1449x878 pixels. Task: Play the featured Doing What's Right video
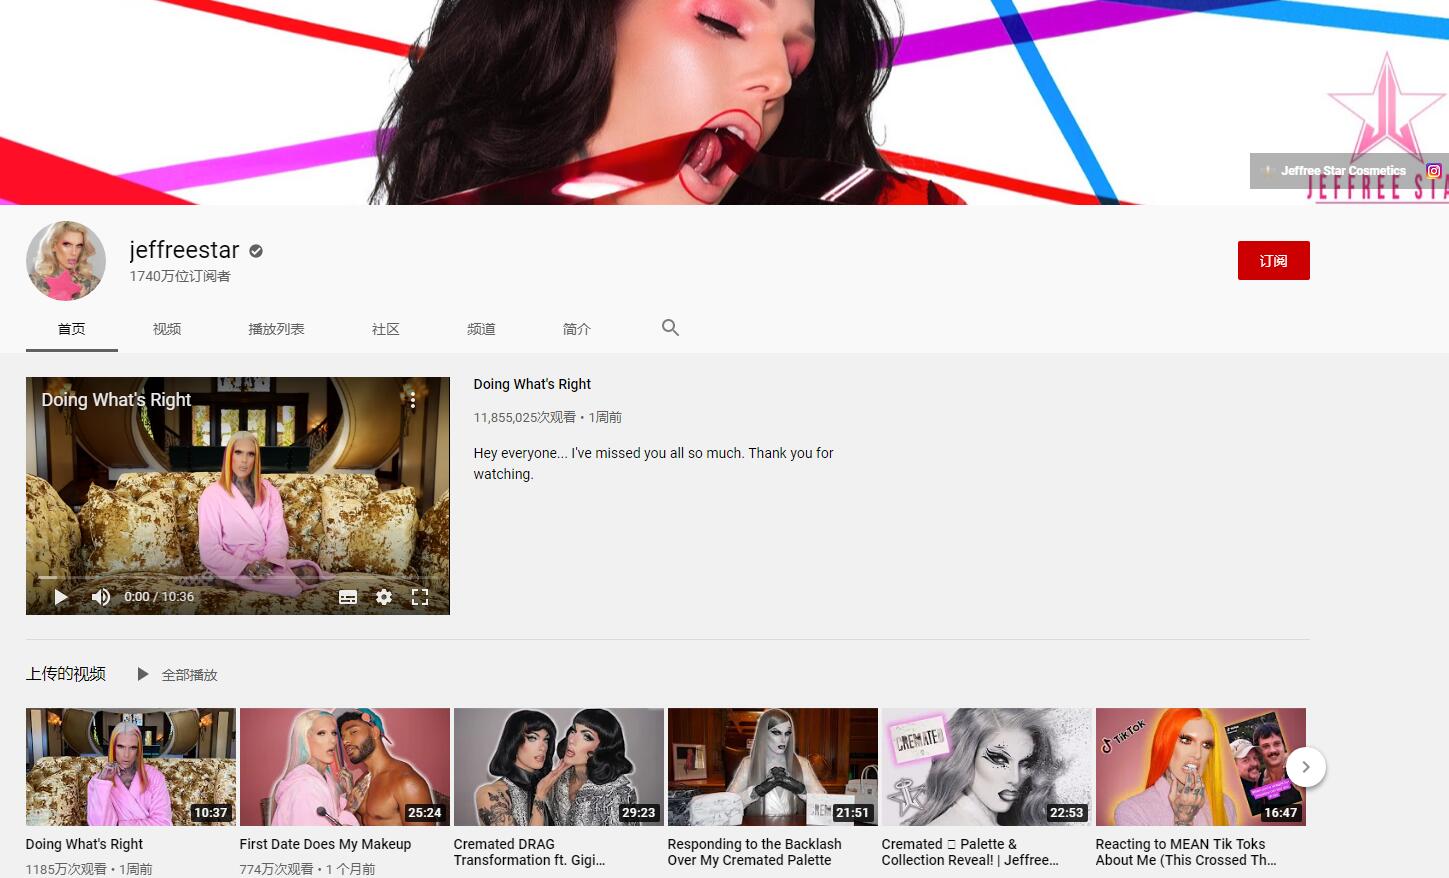point(61,597)
